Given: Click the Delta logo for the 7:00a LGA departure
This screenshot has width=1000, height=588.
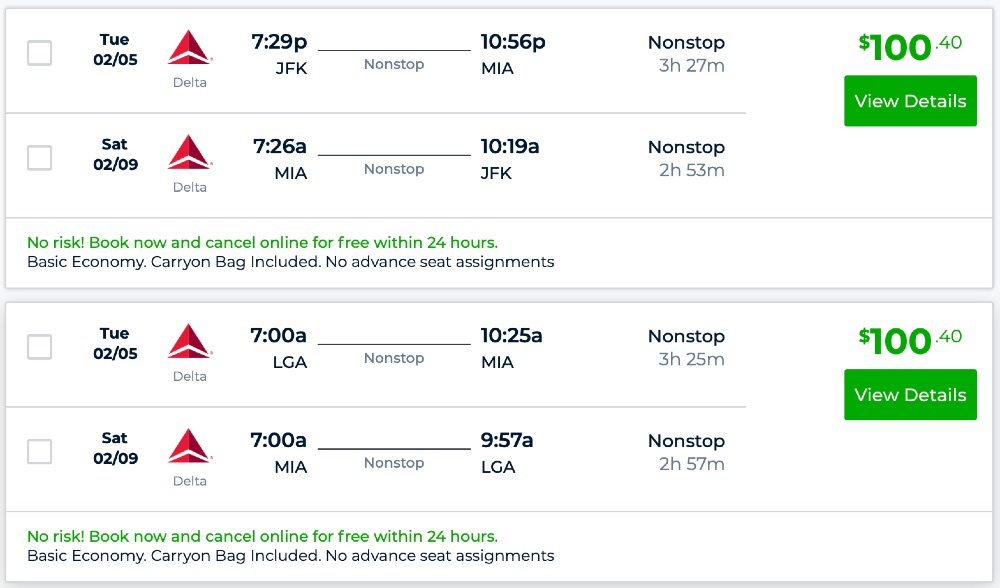Looking at the screenshot, I should 190,342.
